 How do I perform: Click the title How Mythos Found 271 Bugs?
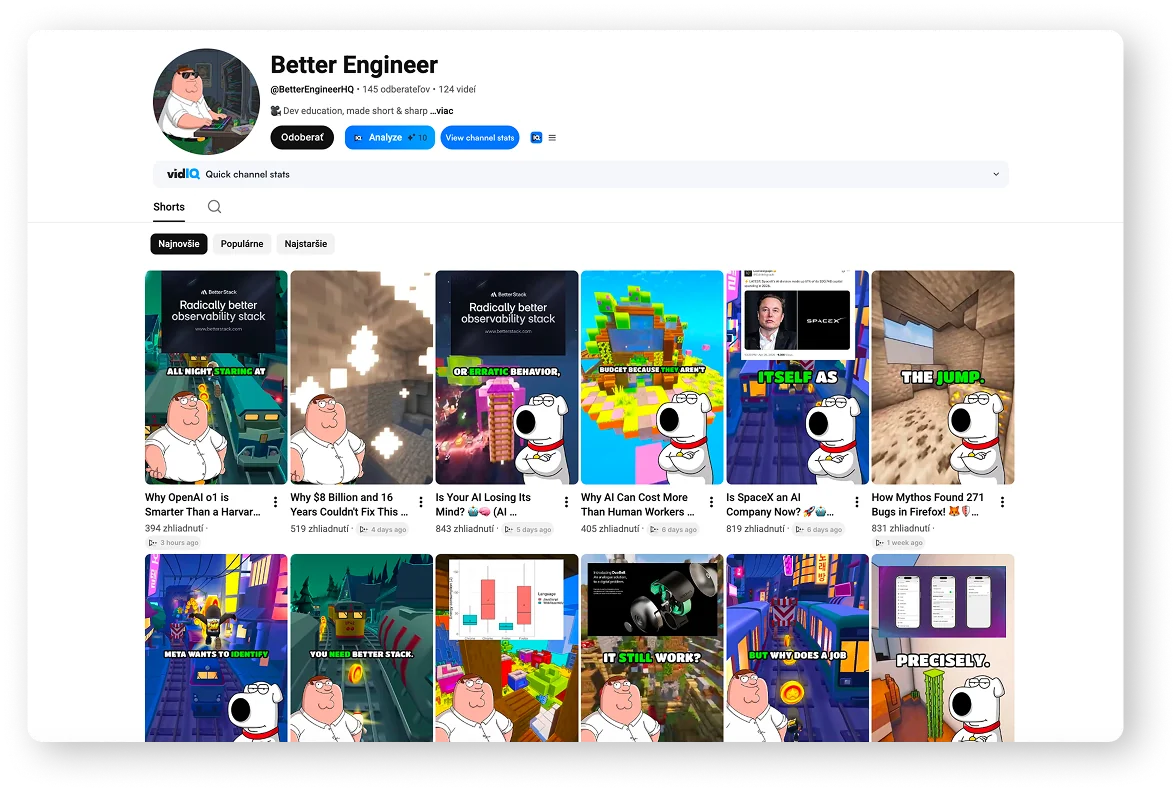pyautogui.click(x=928, y=504)
